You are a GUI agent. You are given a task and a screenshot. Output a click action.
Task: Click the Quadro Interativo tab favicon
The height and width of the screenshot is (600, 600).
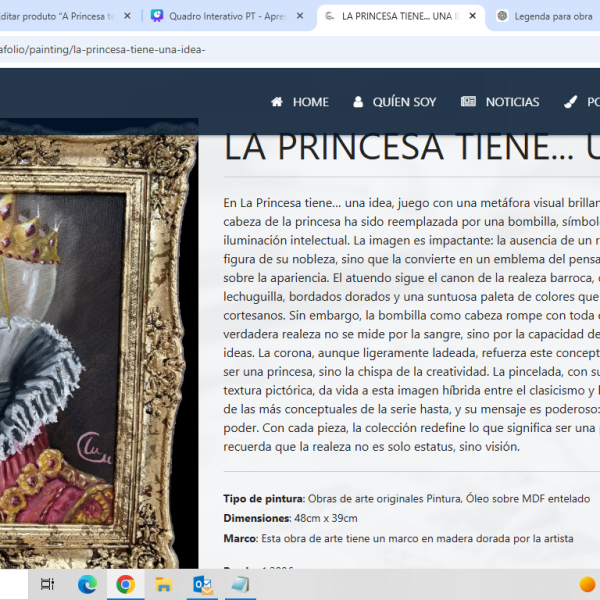tap(157, 16)
